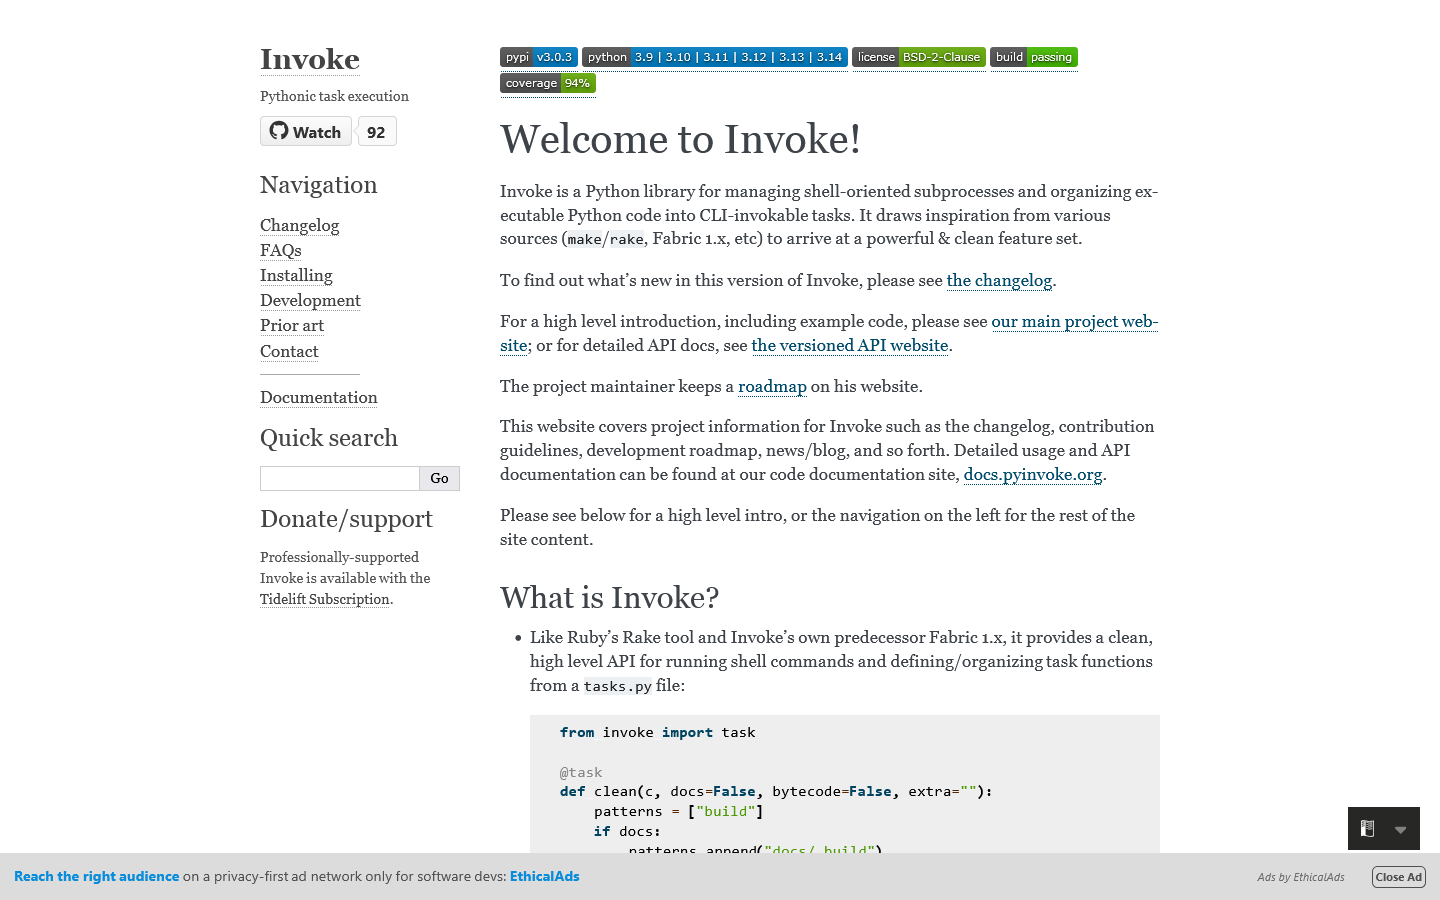Follow the changelog link in the text
This screenshot has width=1440, height=900.
(999, 280)
